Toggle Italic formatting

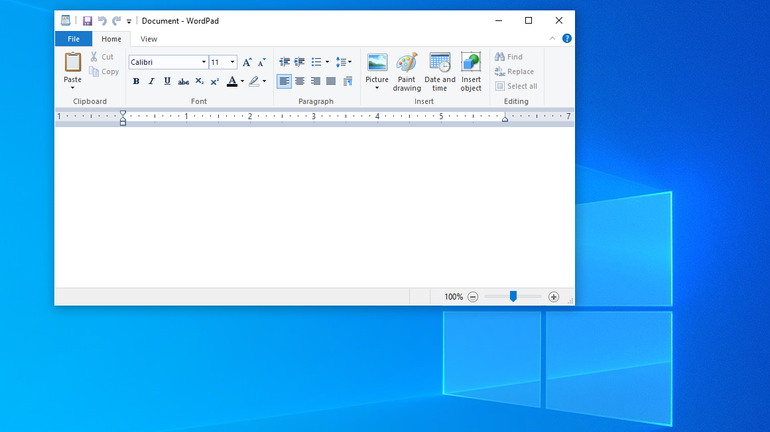[151, 82]
